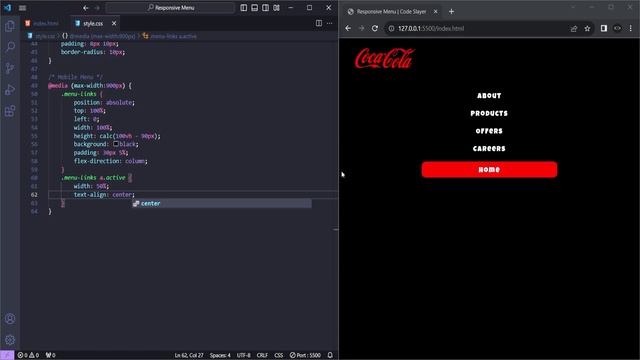Viewport: 640px width, 360px height.
Task: Click the browser back arrow
Action: click(348, 28)
